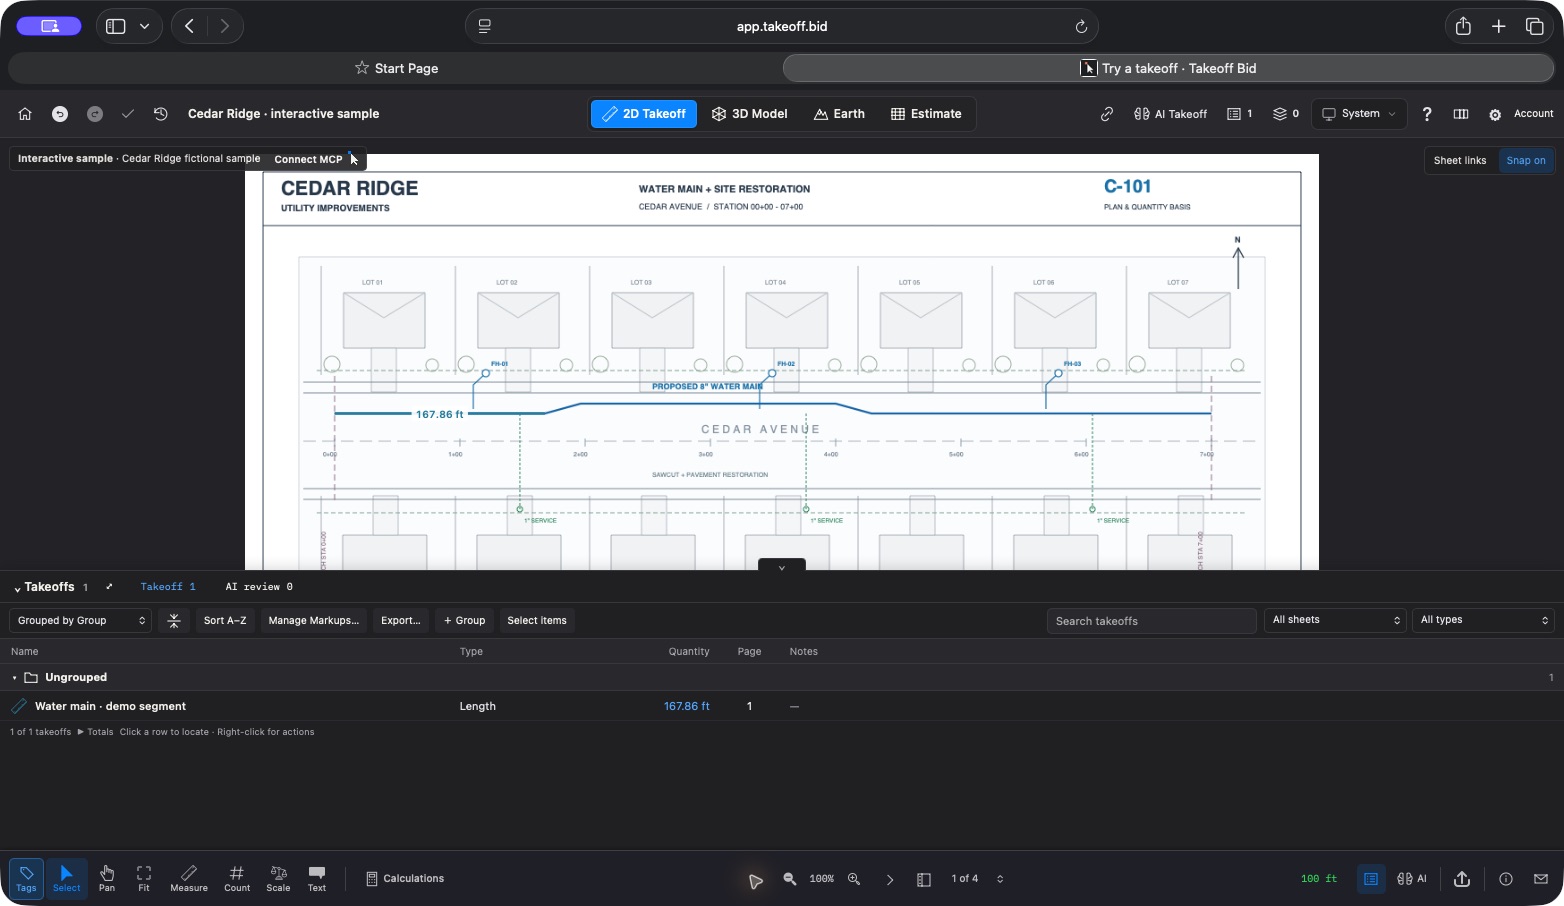Open the All sheets filter dropdown

click(1335, 620)
